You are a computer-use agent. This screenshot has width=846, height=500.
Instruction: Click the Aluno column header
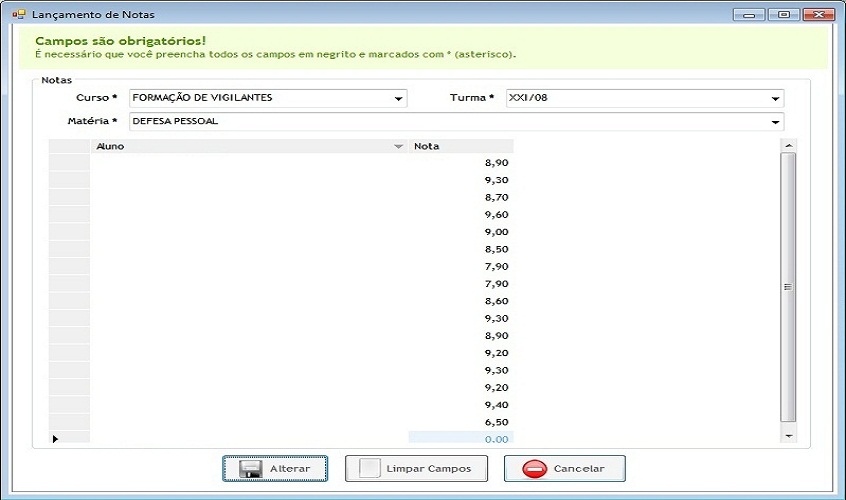pyautogui.click(x=249, y=146)
